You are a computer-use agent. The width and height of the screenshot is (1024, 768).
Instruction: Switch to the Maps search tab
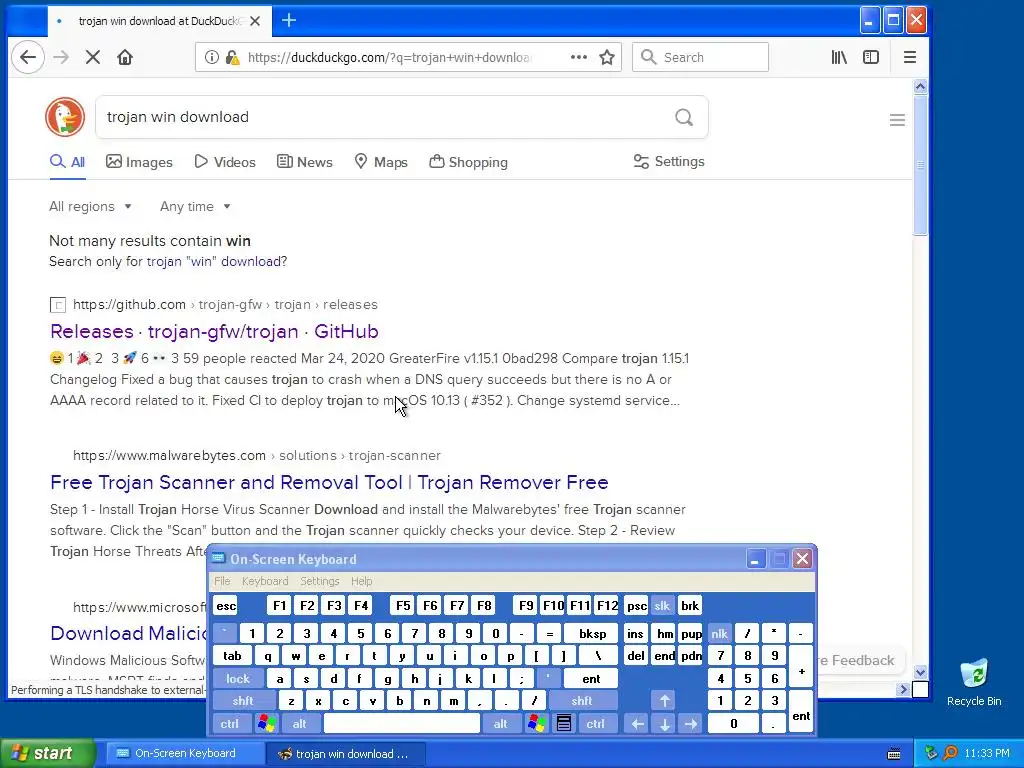pos(381,162)
